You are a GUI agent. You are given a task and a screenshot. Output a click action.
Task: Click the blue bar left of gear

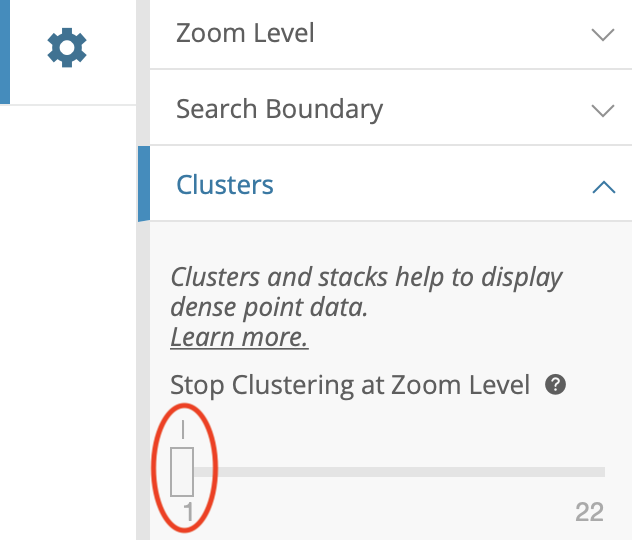tap(5, 52)
